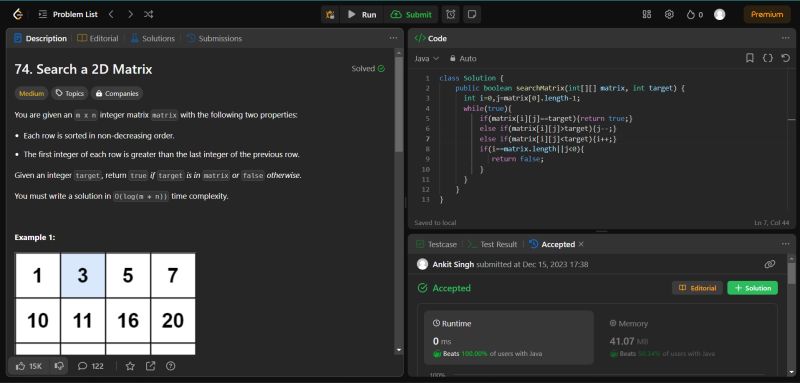
Task: Open the settings gear in top bar
Action: tap(669, 14)
